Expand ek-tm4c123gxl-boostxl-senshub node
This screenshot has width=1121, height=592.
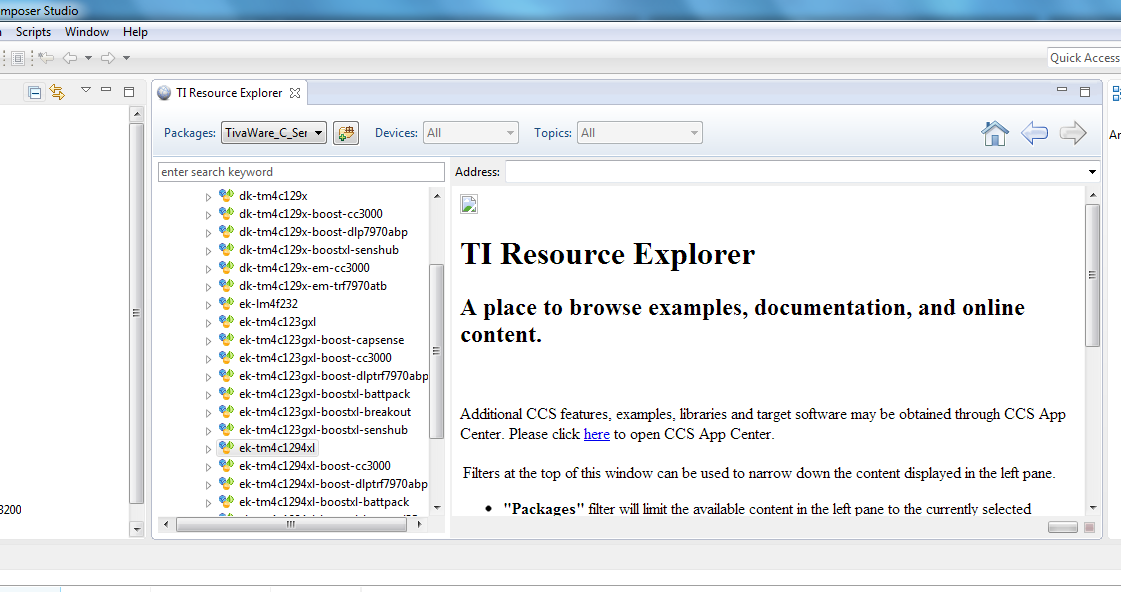[208, 430]
